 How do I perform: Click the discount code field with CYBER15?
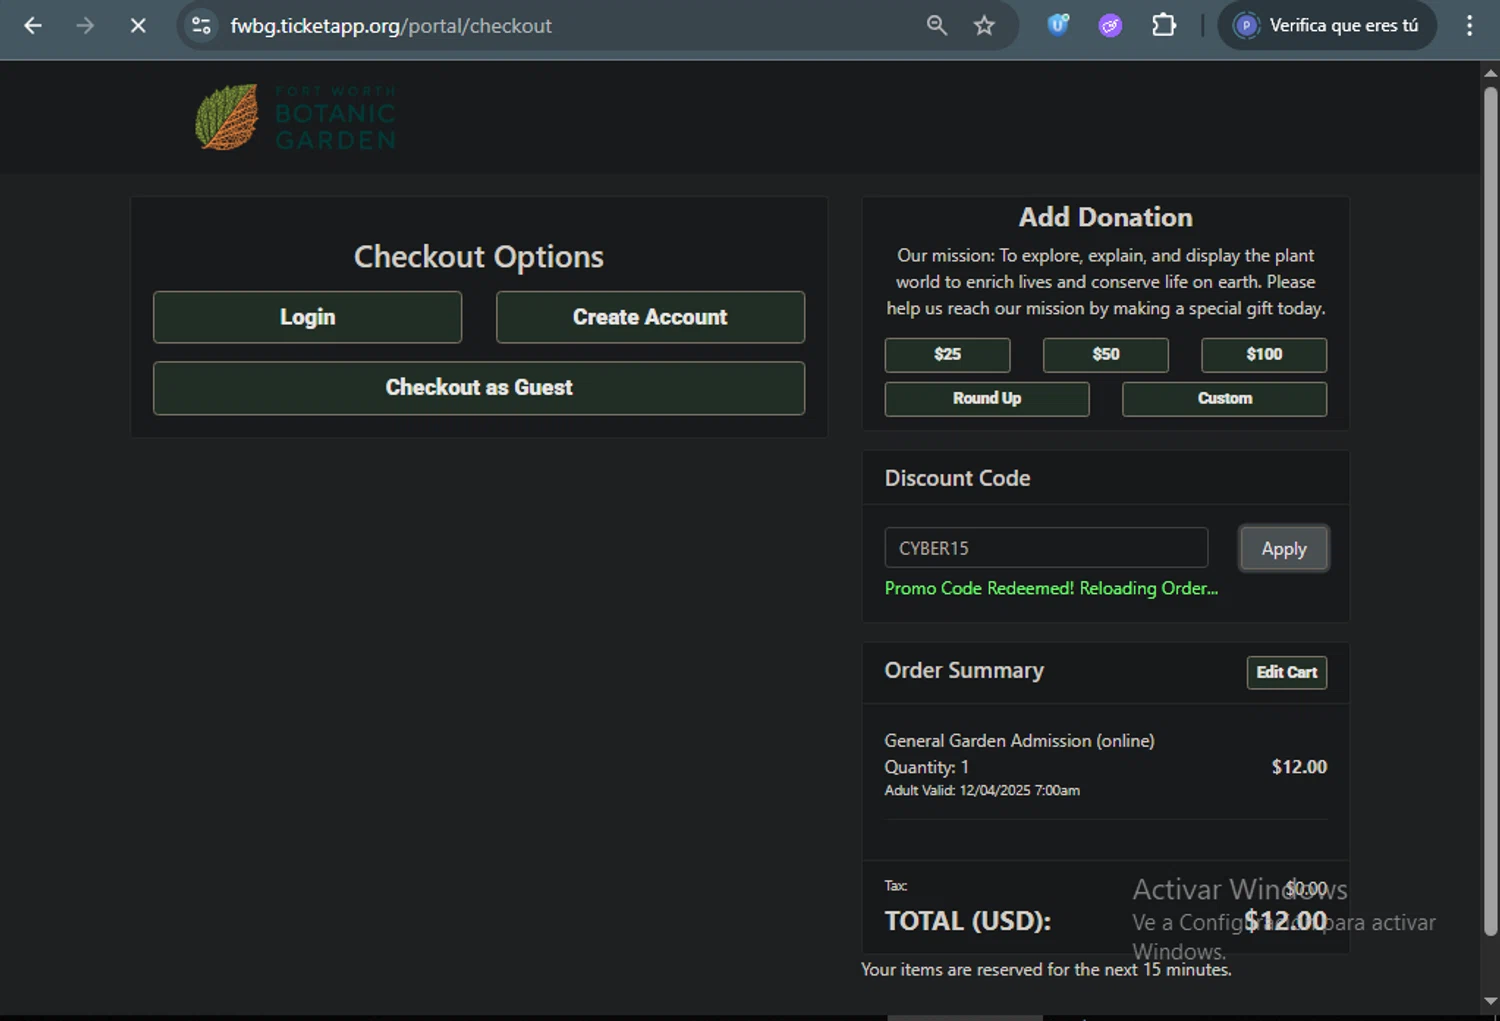coord(1046,548)
